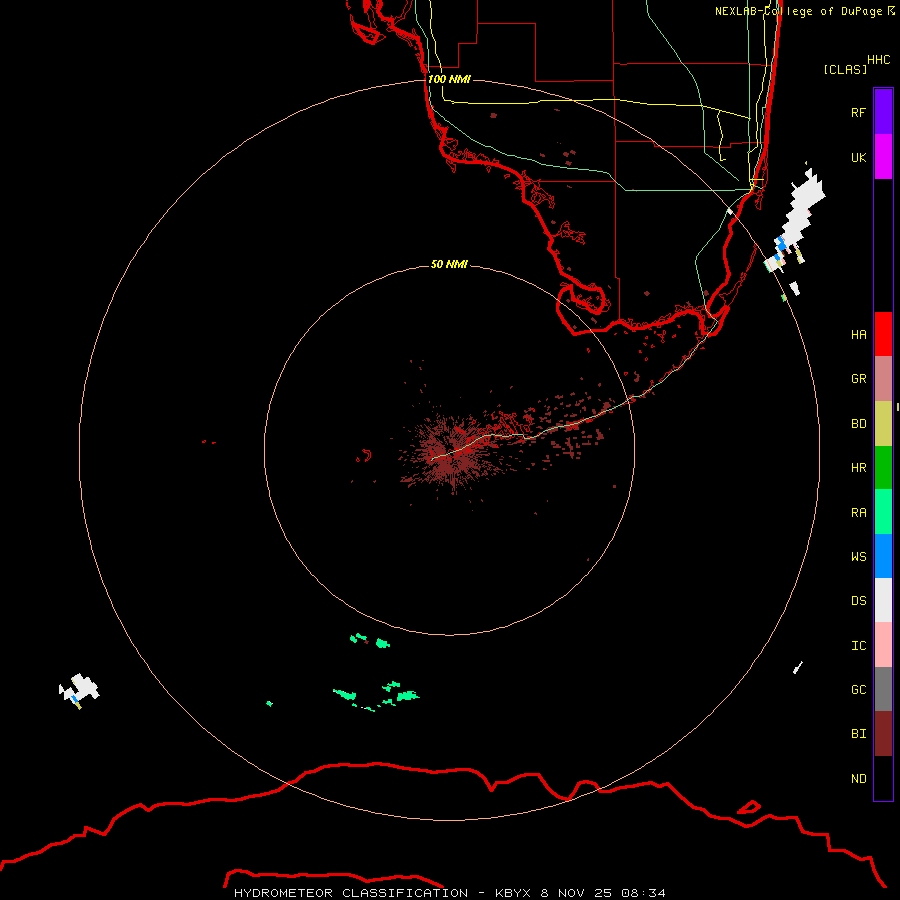Click the "RA" legend label
900x900 pixels.
[x=858, y=513]
